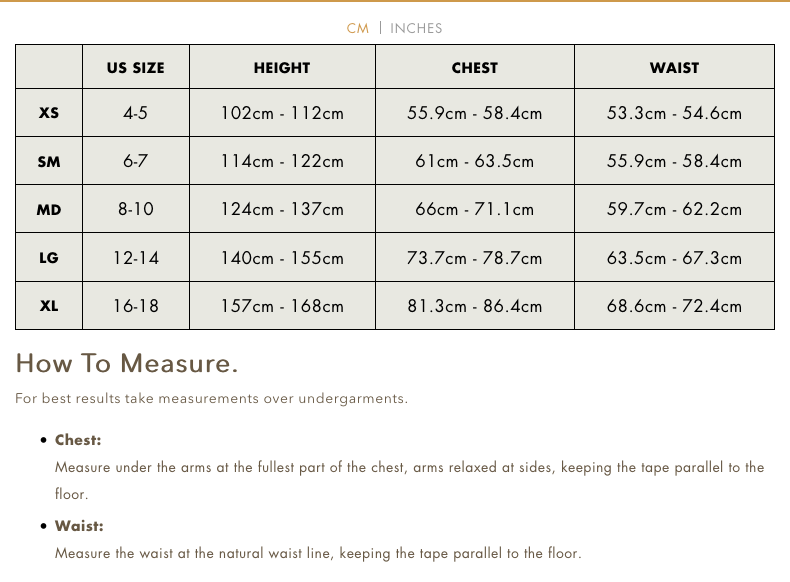Screen dimensions: 790x582
Task: Click the 124cm - 137cm height cell
Action: tap(282, 210)
